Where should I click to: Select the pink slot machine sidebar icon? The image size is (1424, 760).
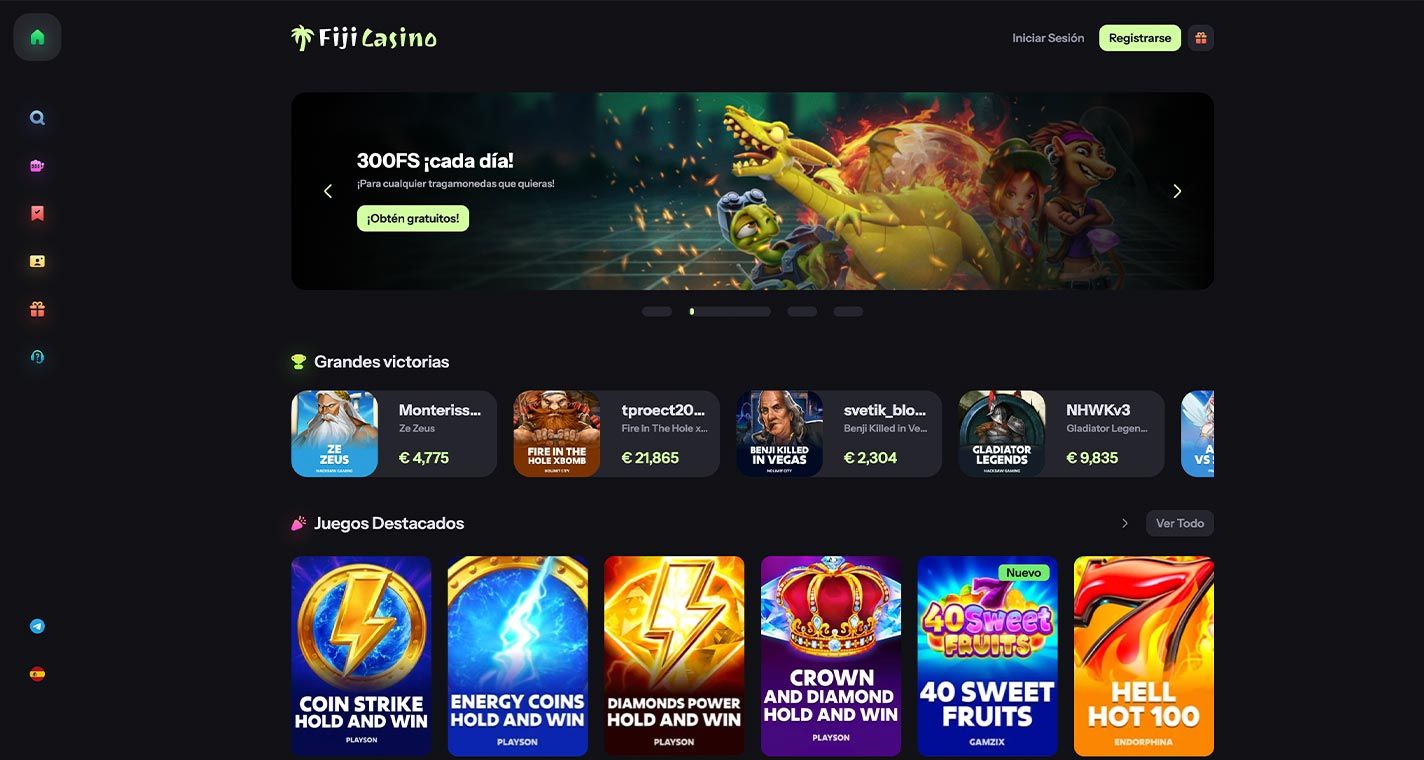37,166
